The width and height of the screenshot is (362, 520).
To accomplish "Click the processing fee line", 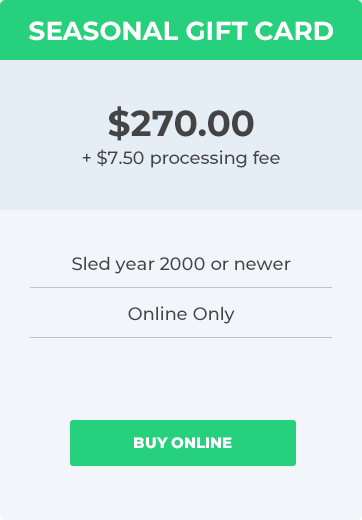I will click(x=181, y=158).
